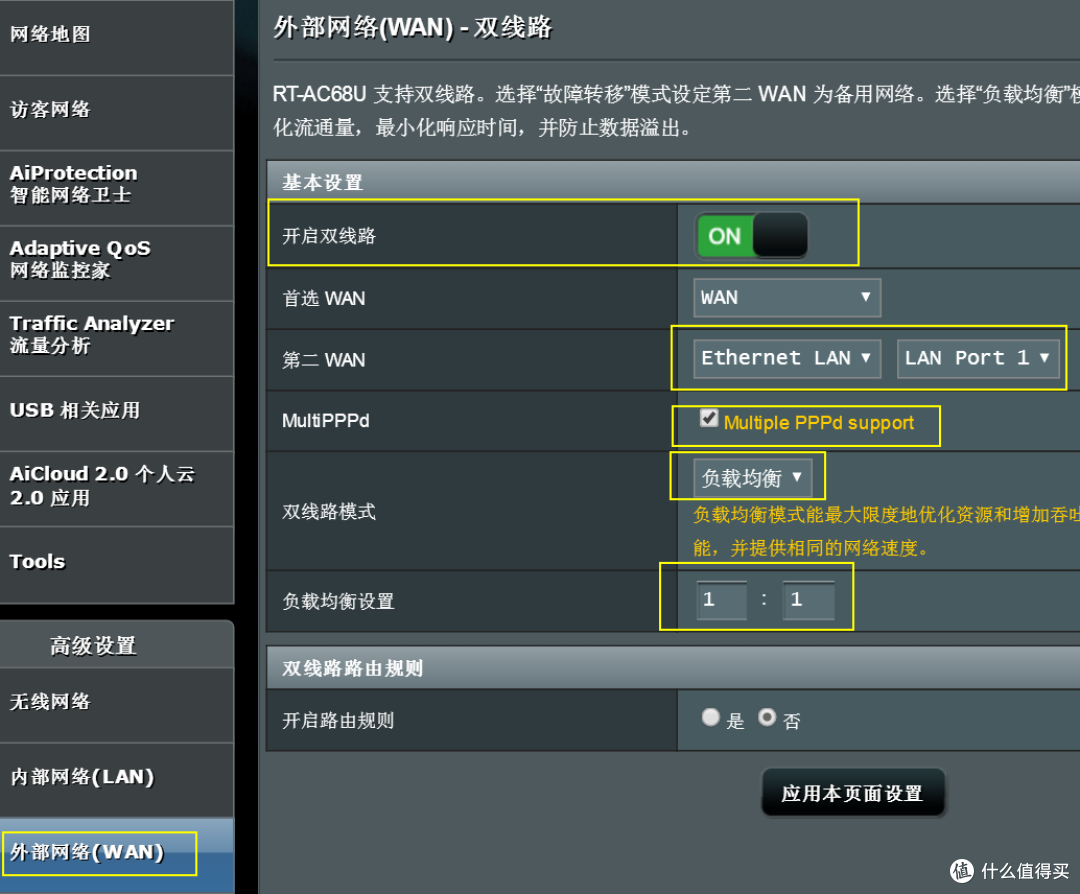Open the Ethernet LAN dropdown for 第二 WAN
Image resolution: width=1080 pixels, height=894 pixels.
tap(786, 358)
